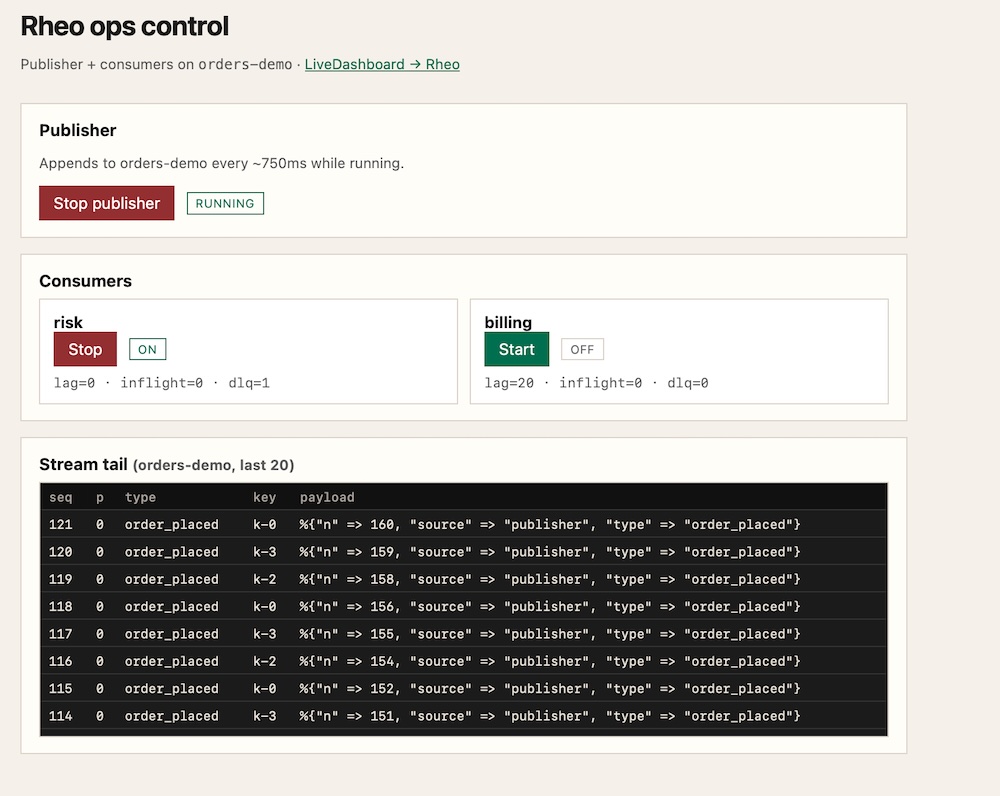
Task: Click the seq column header
Action: click(x=61, y=497)
